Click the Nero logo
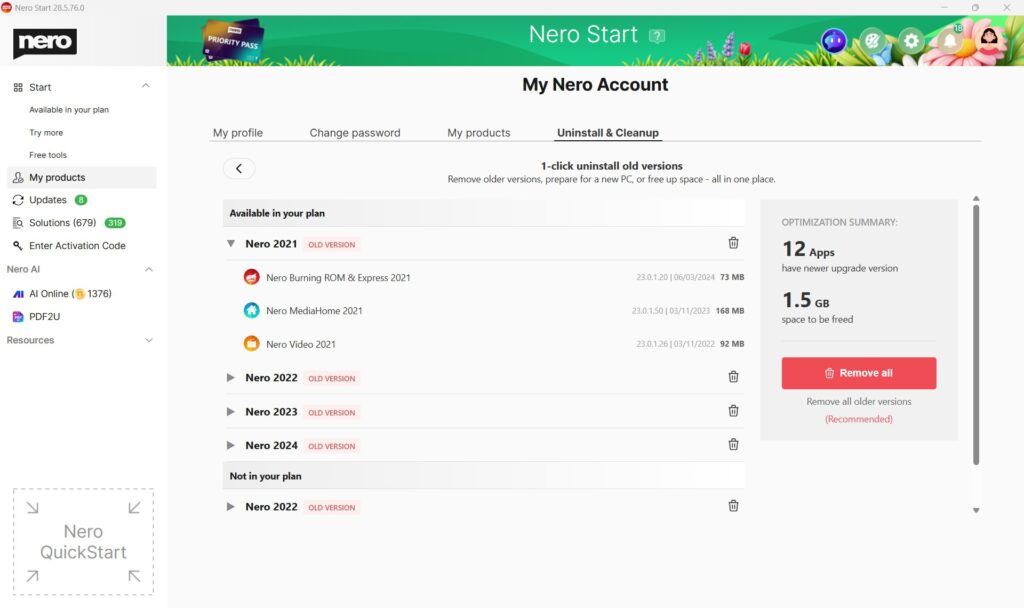The width and height of the screenshot is (1024, 608). click(44, 42)
